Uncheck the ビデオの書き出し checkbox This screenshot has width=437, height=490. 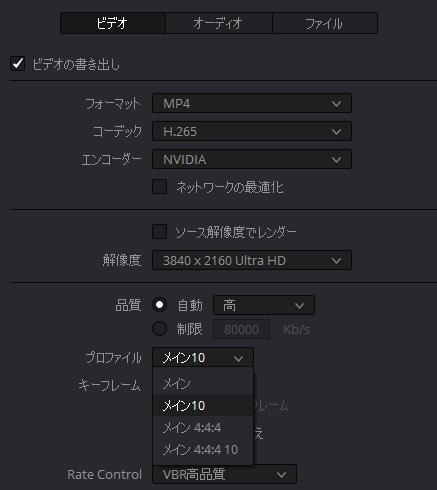coord(18,63)
